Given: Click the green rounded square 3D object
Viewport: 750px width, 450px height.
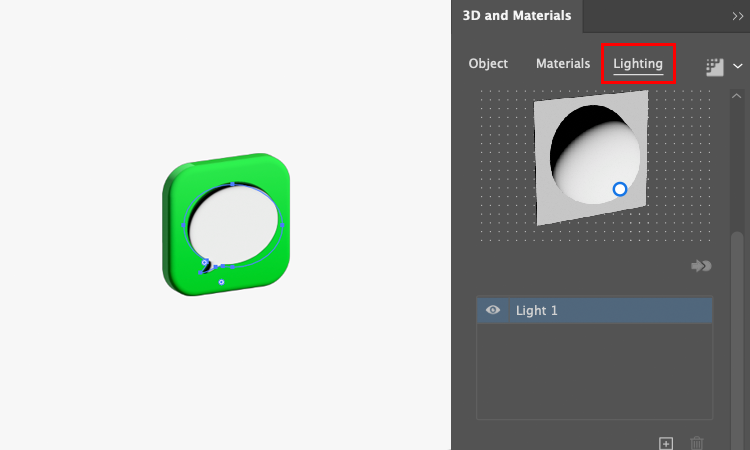Looking at the screenshot, I should pyautogui.click(x=226, y=224).
